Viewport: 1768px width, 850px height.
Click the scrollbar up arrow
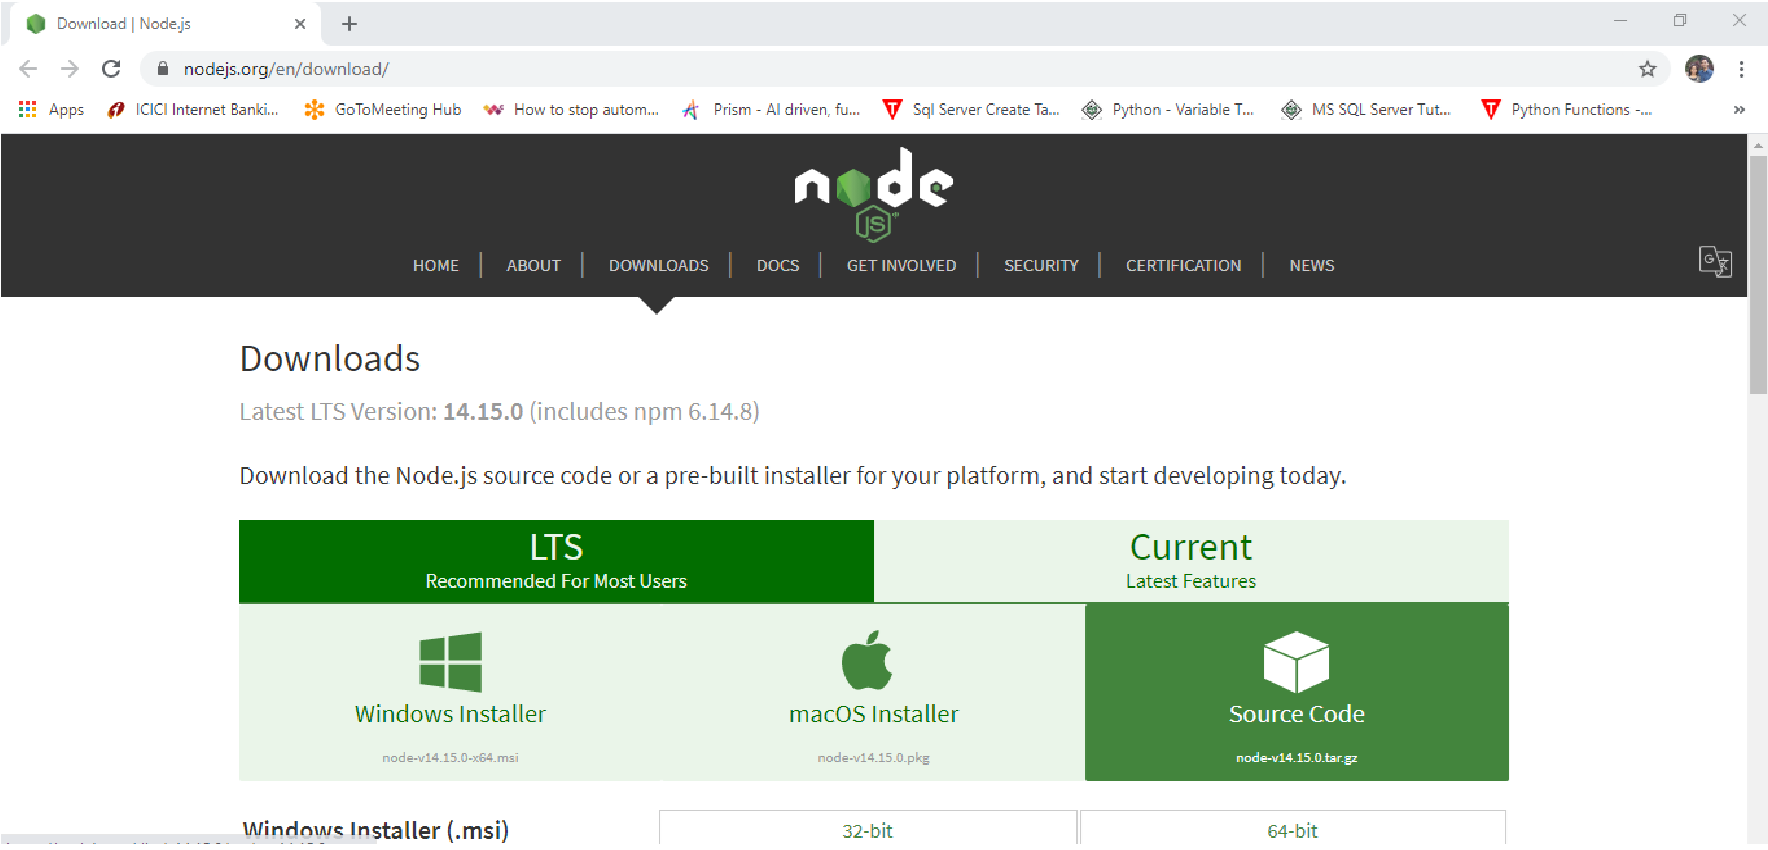pos(1758,146)
